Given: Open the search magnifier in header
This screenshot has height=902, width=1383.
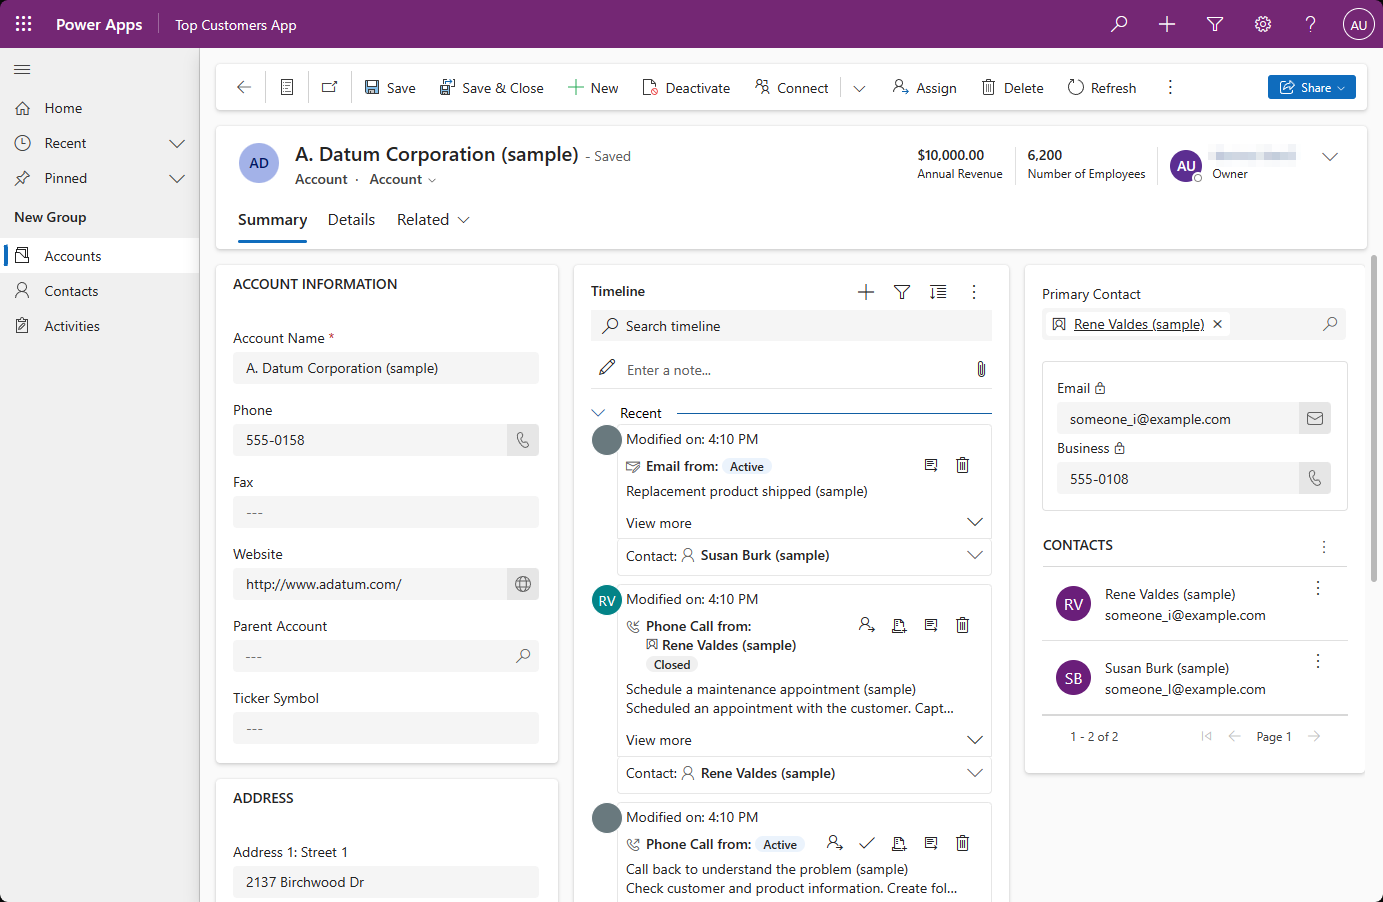Looking at the screenshot, I should (x=1119, y=24).
